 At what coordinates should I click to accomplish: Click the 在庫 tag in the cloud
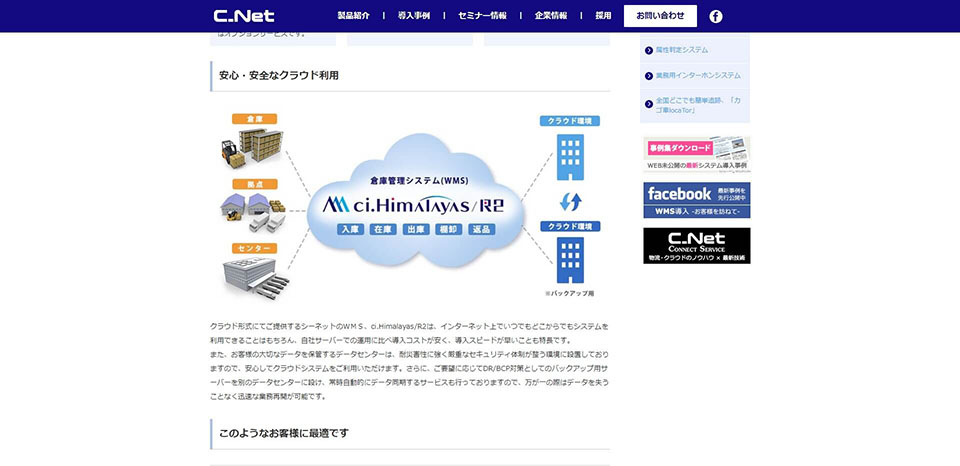[x=383, y=230]
